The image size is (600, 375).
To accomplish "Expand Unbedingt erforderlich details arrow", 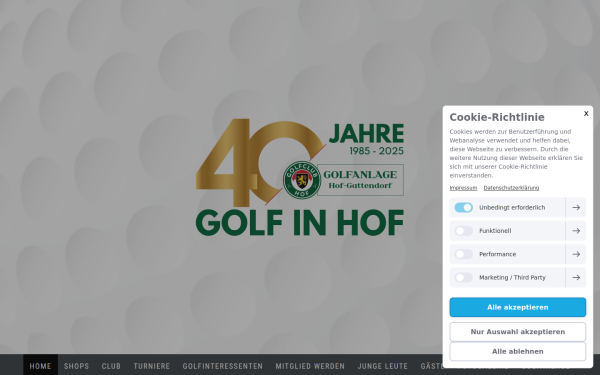I will (576, 207).
